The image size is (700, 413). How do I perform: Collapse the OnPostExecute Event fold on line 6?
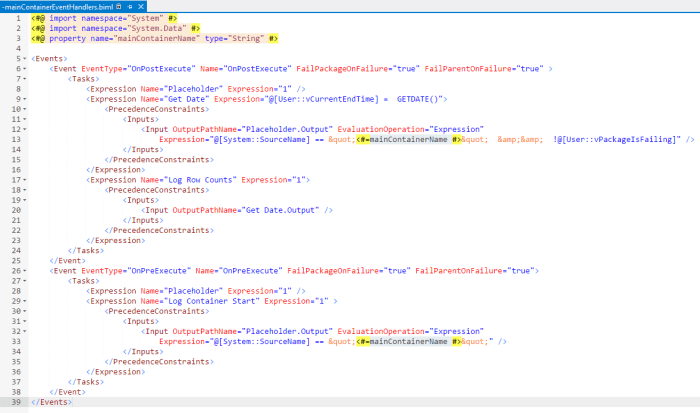[x=25, y=69]
